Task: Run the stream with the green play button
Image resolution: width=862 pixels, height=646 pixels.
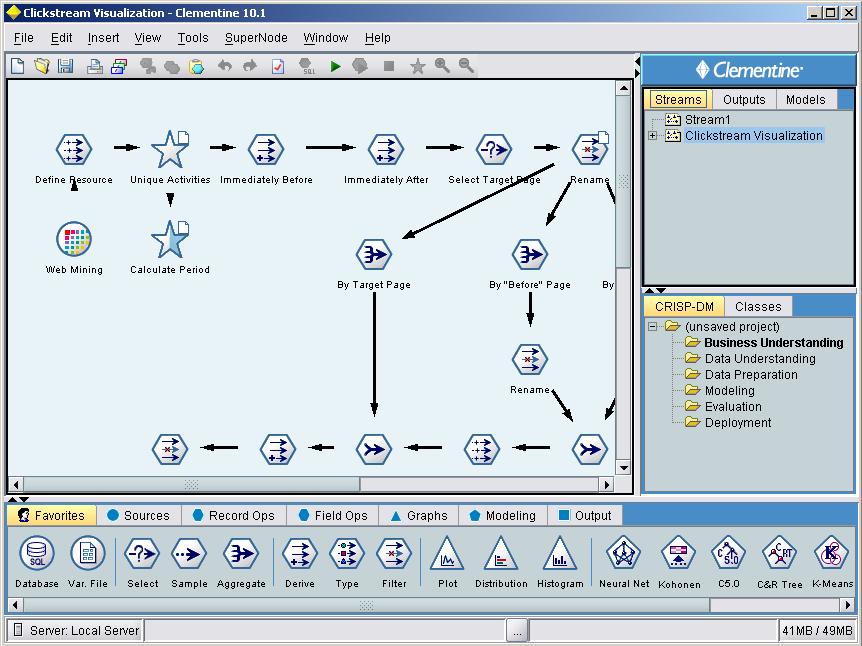Action: point(335,67)
